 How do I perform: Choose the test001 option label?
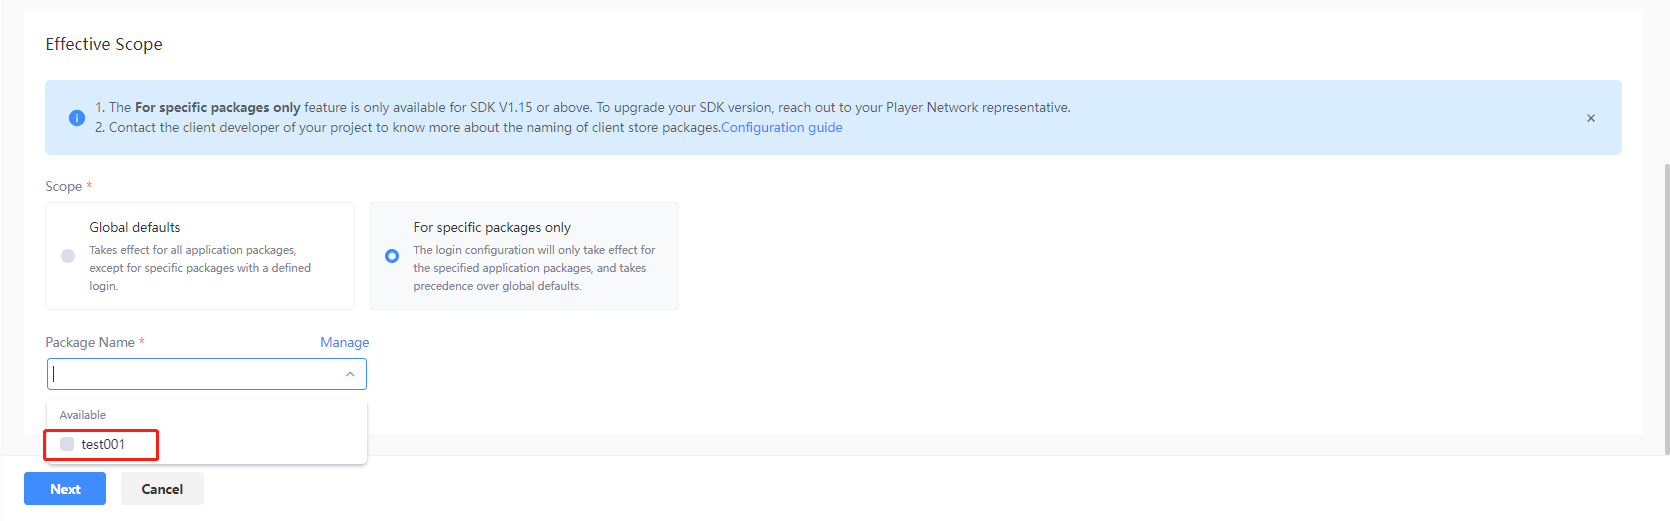click(x=103, y=444)
